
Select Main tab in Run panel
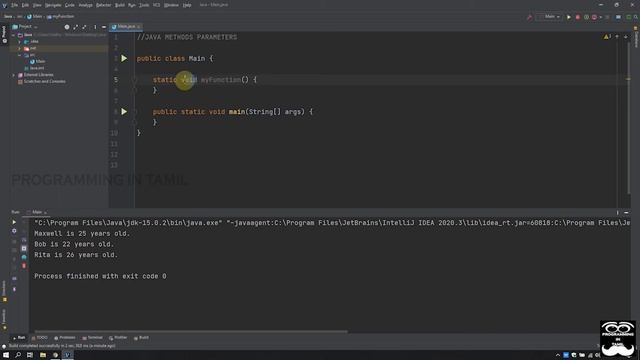pyautogui.click(x=37, y=212)
